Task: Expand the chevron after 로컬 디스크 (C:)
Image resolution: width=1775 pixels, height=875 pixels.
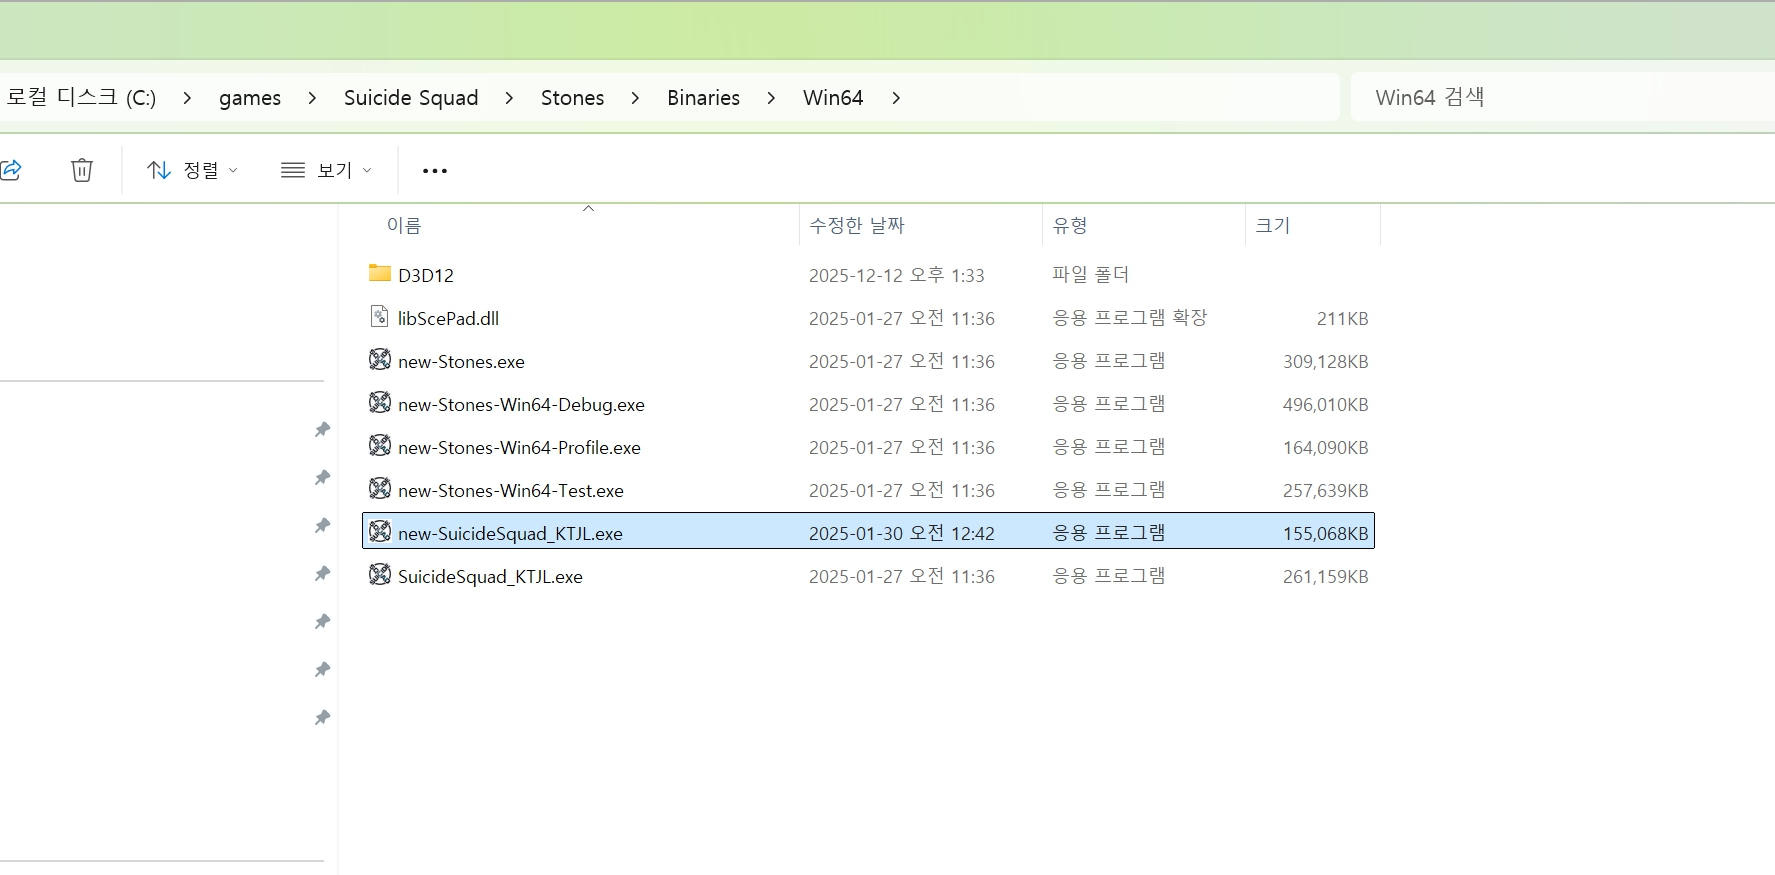Action: [187, 98]
